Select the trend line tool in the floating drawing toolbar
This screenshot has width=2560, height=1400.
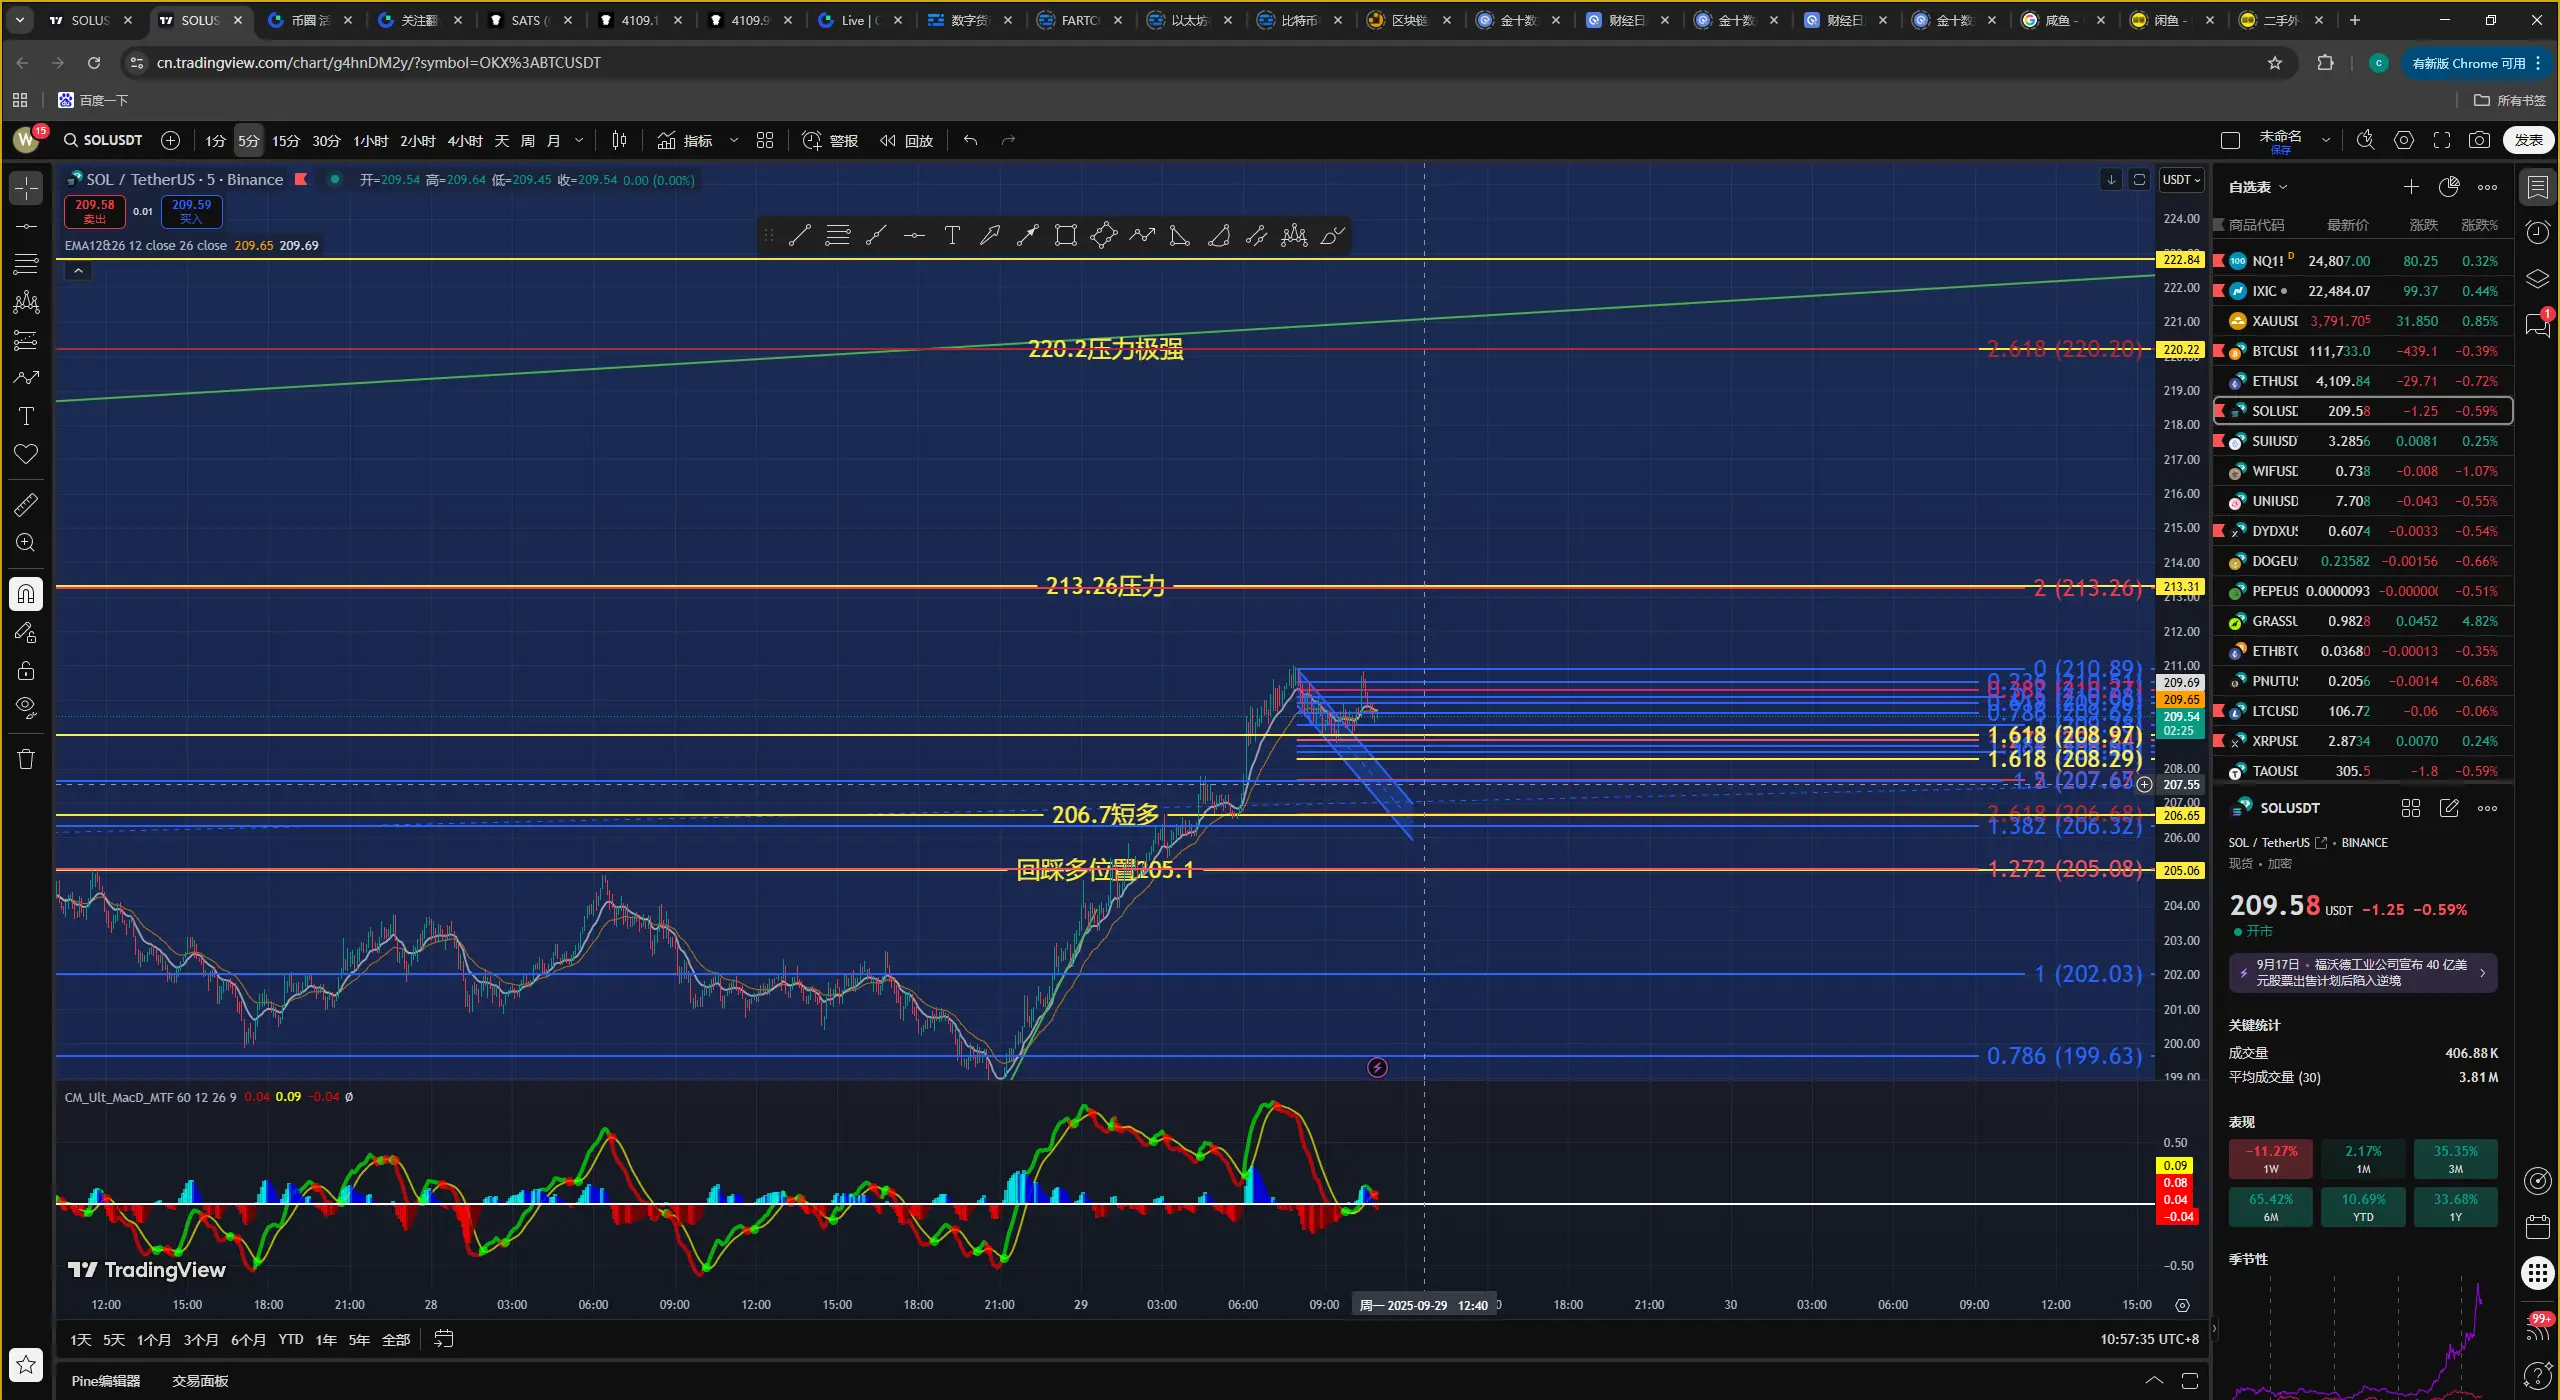click(799, 236)
